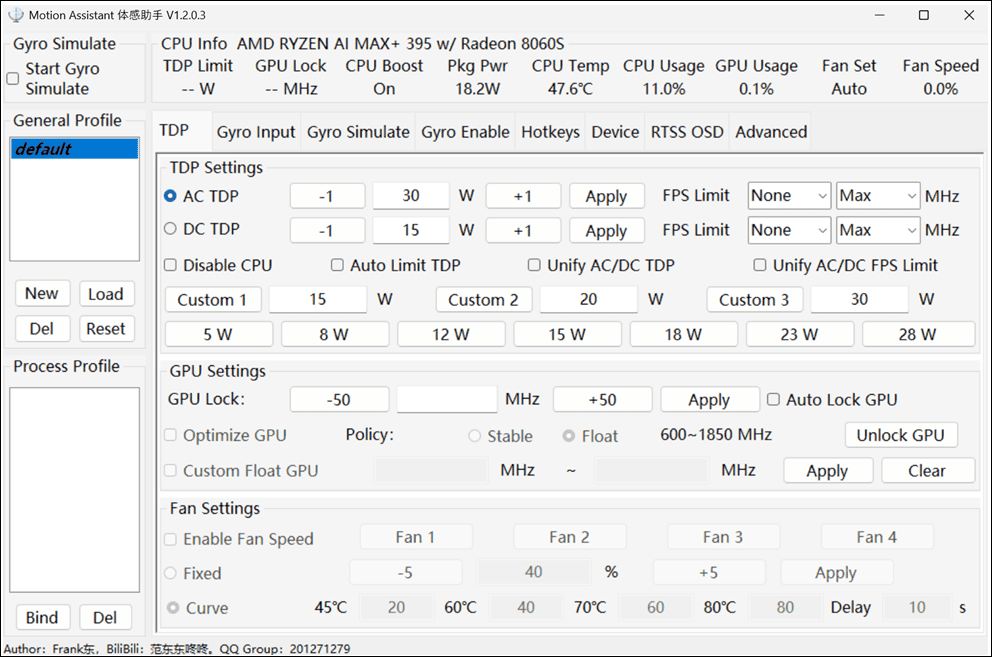992x657 pixels.
Task: Decrease GPU Lock by -50 MHz
Action: click(x=339, y=400)
